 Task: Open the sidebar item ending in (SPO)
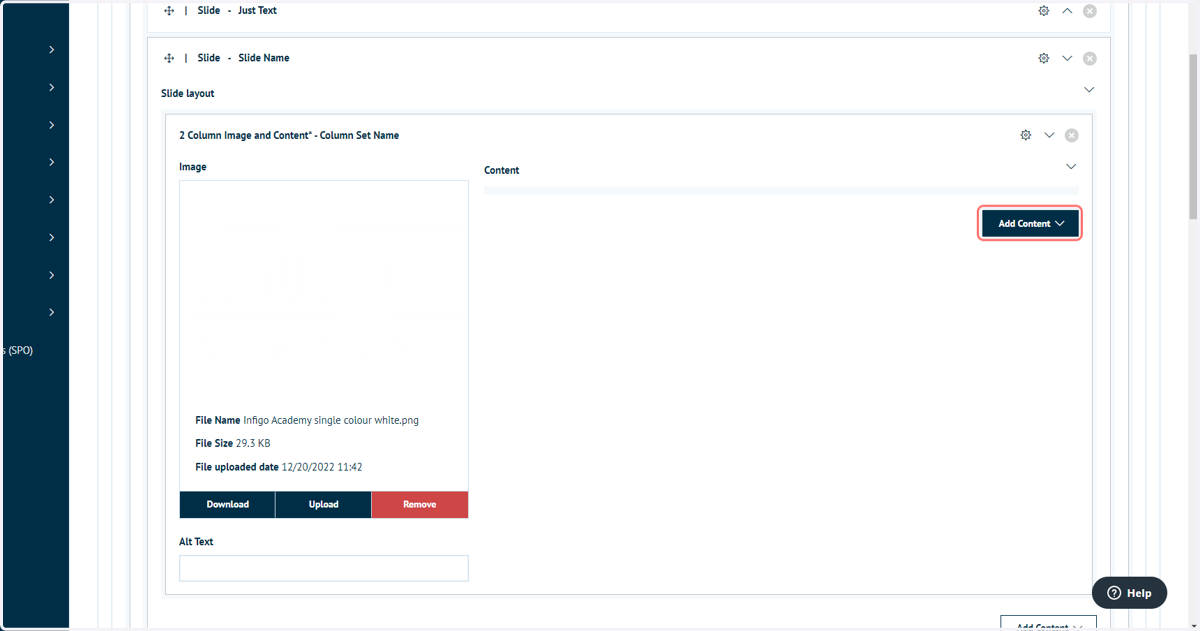[18, 351]
